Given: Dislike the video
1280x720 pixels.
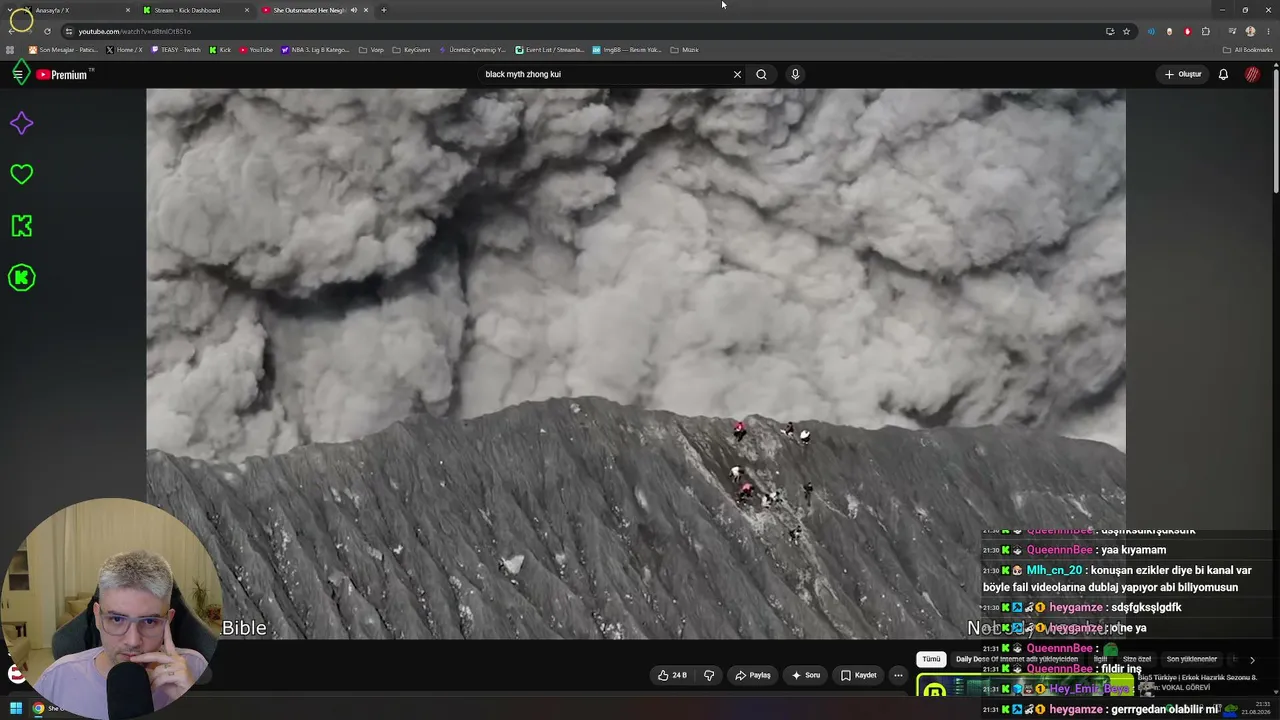Looking at the screenshot, I should pos(709,675).
